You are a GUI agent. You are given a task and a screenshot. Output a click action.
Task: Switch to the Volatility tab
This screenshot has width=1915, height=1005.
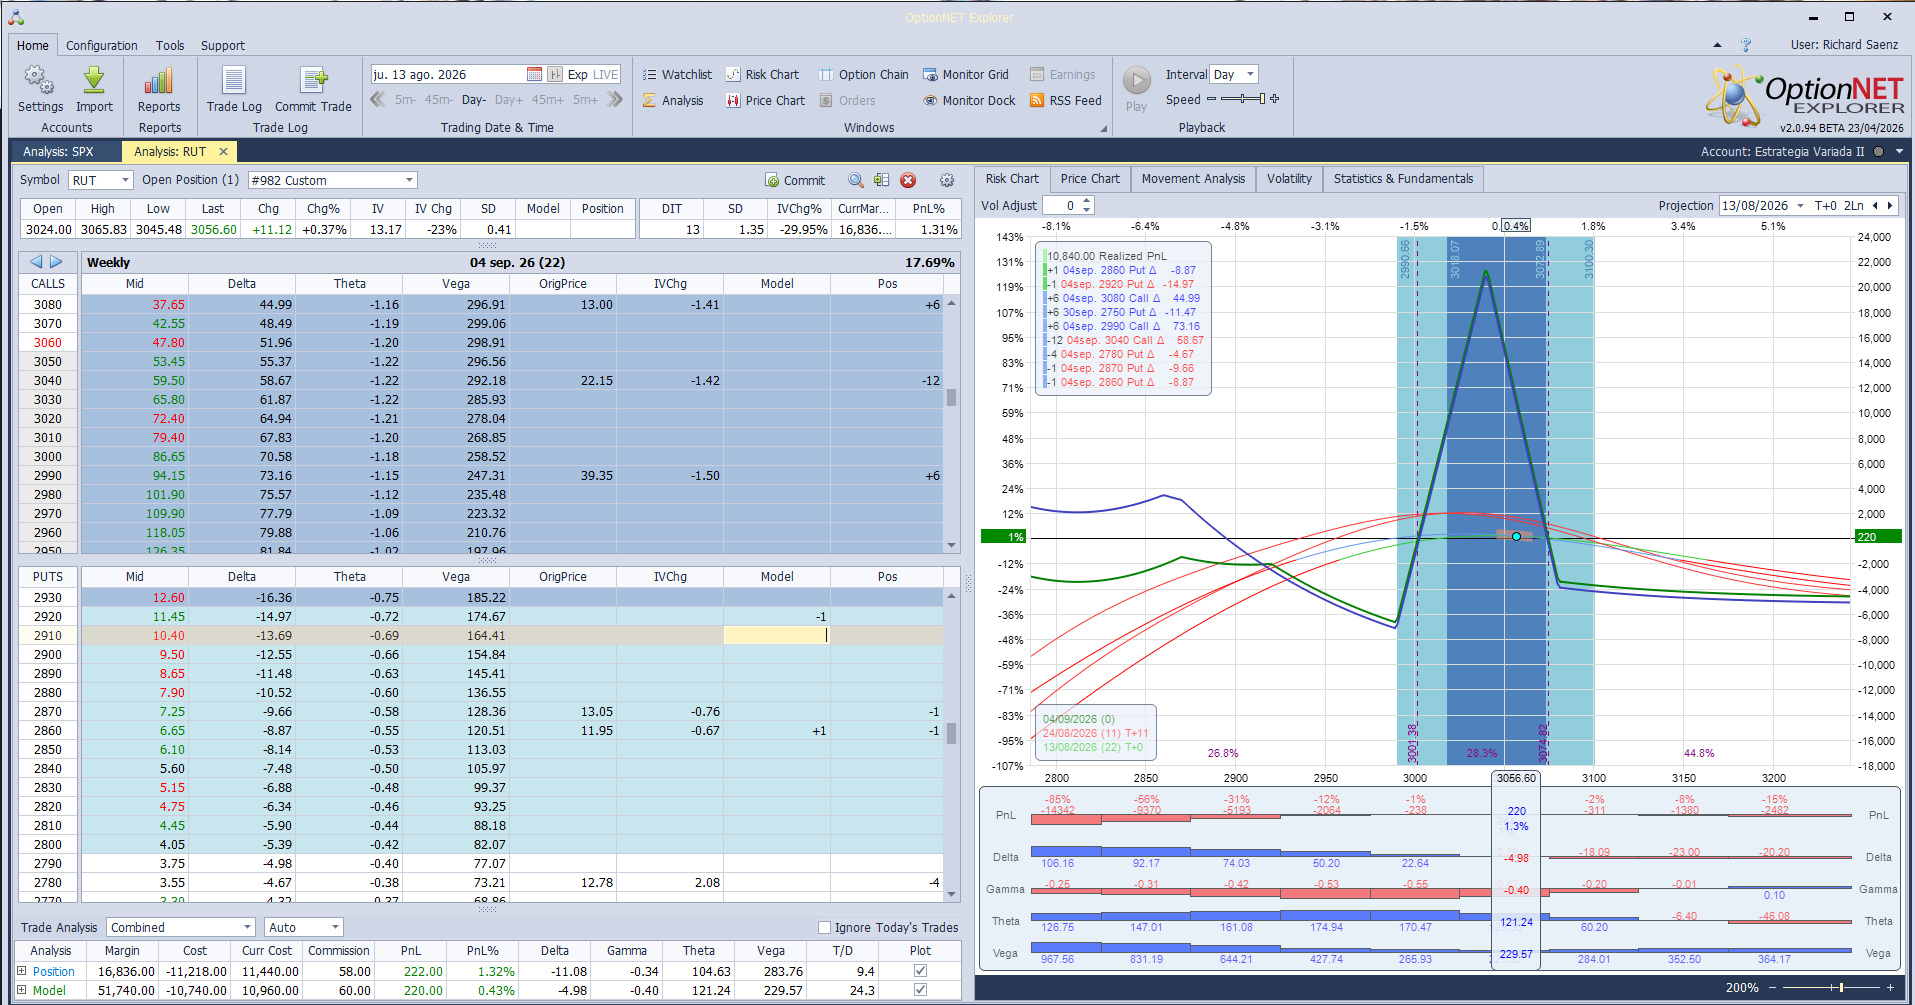coord(1289,179)
